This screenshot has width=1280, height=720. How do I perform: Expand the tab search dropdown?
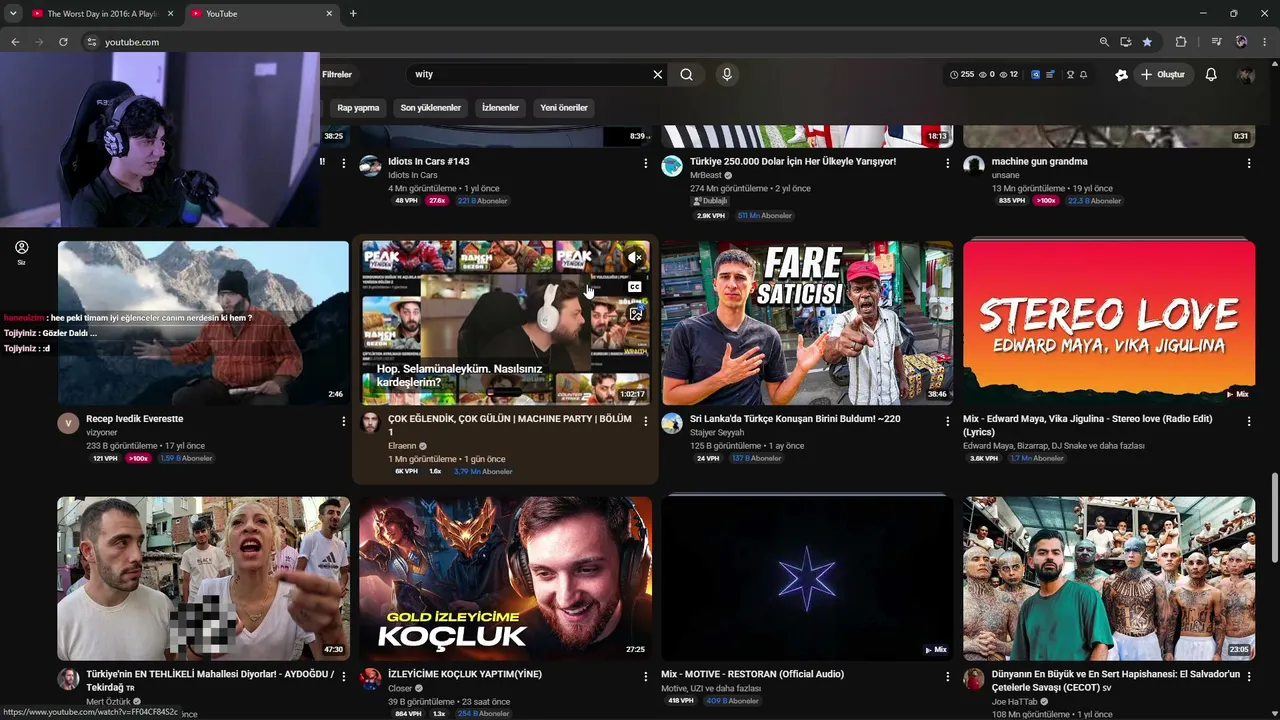click(x=13, y=14)
